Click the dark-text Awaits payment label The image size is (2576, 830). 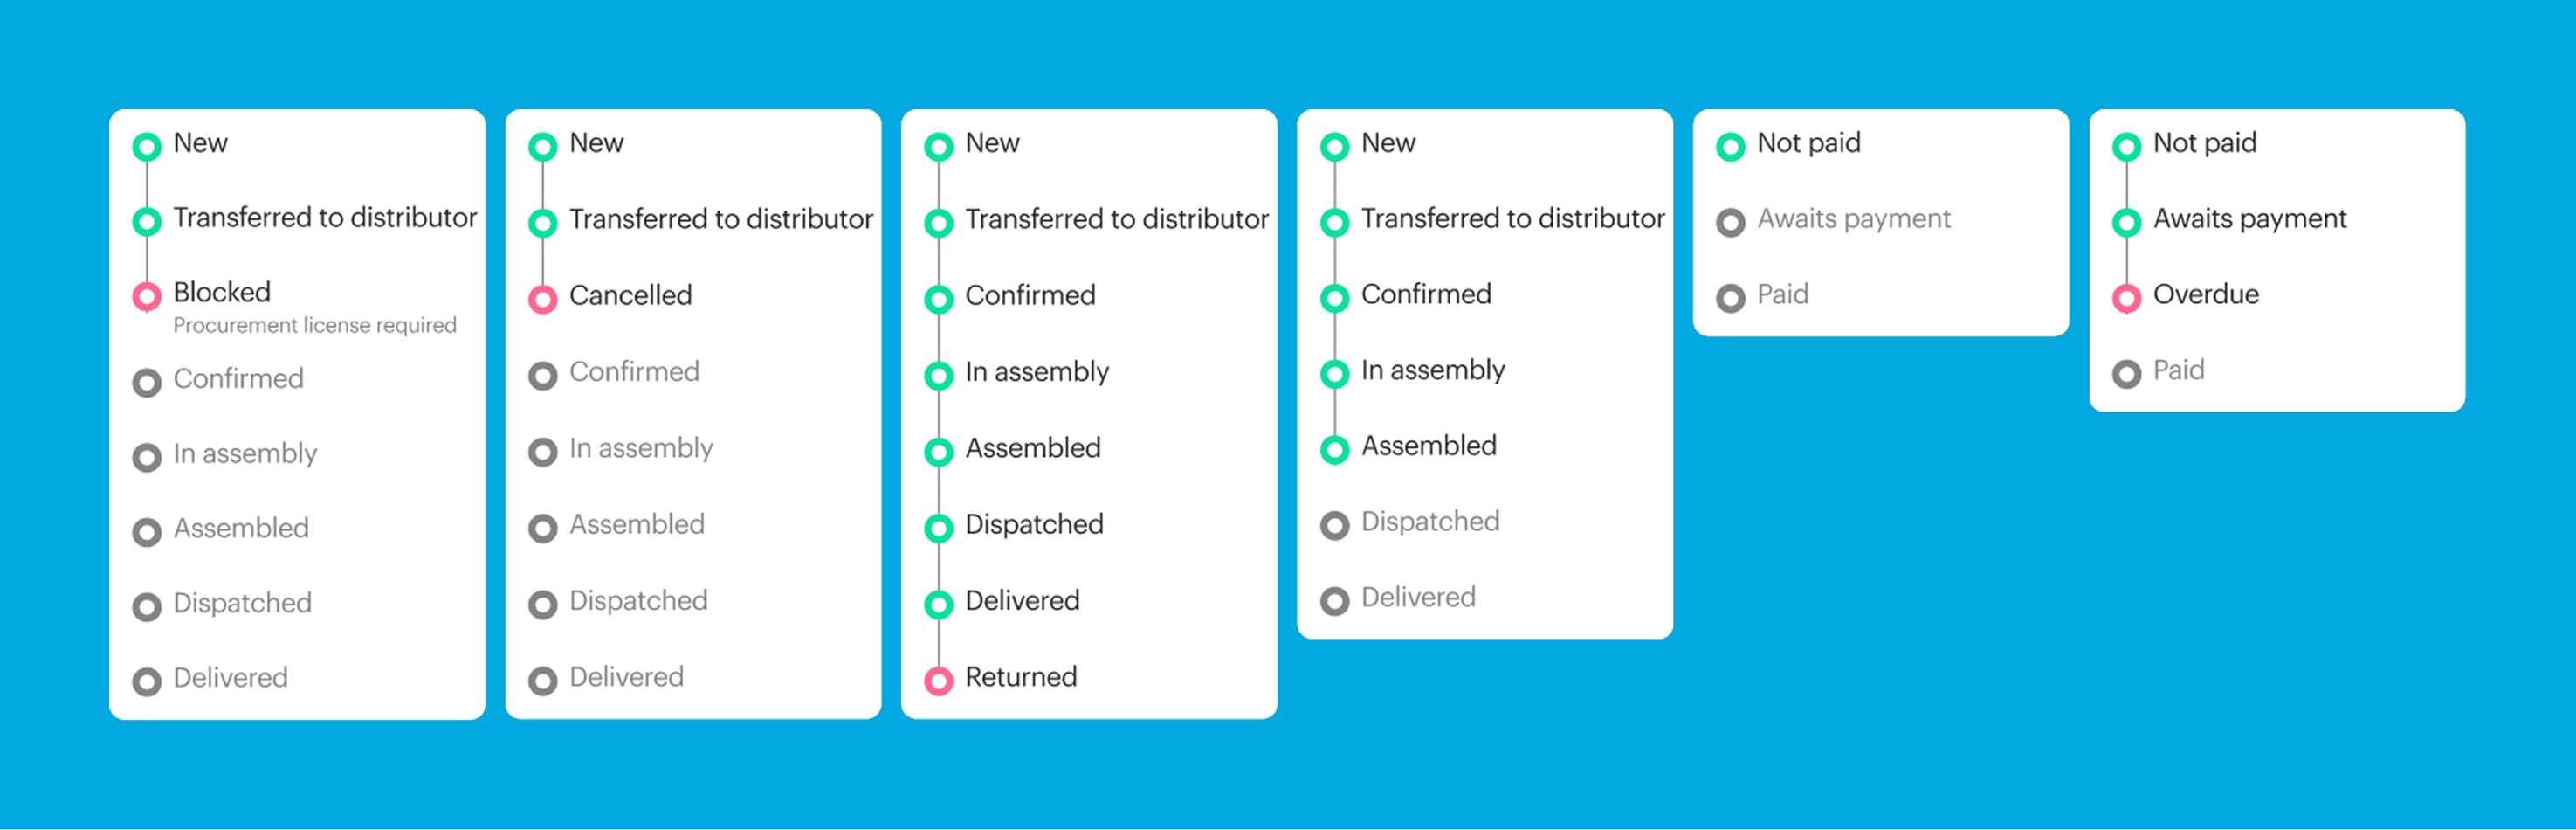2250,218
